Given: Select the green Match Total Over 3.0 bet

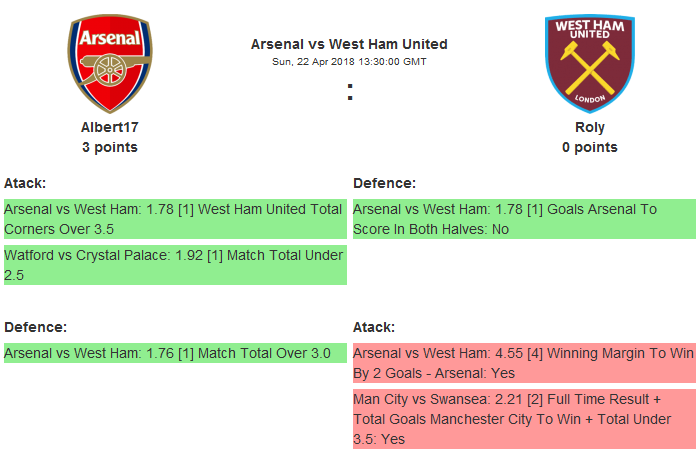Looking at the screenshot, I should (174, 353).
